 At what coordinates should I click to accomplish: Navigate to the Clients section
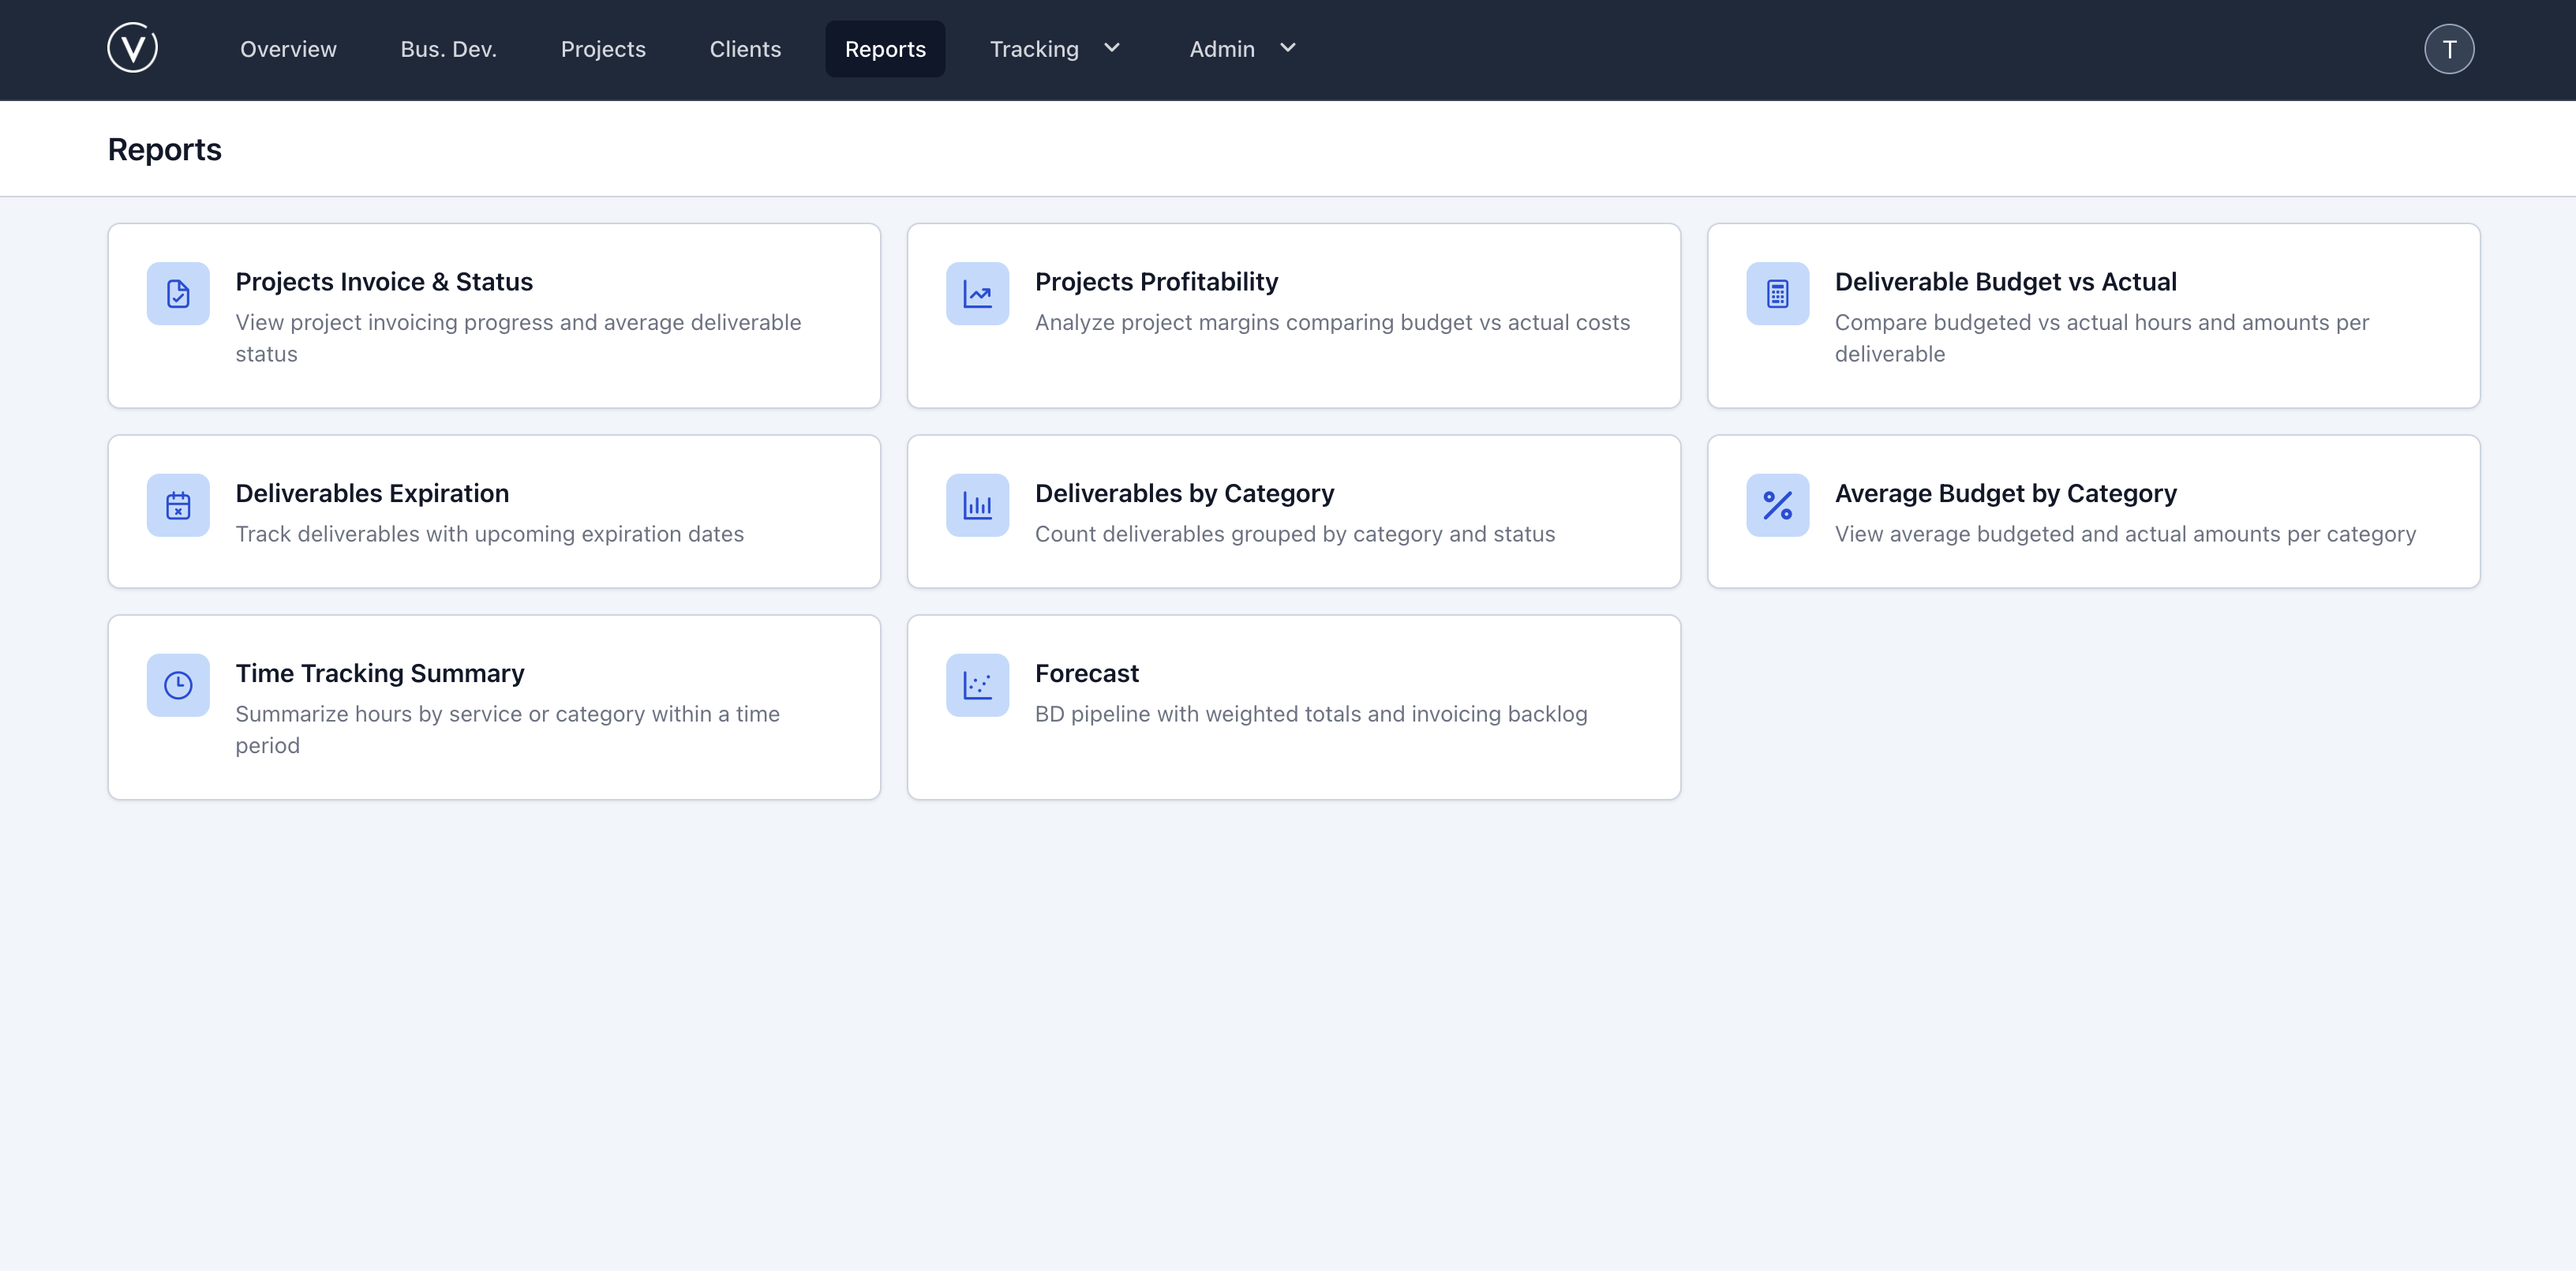click(x=745, y=48)
